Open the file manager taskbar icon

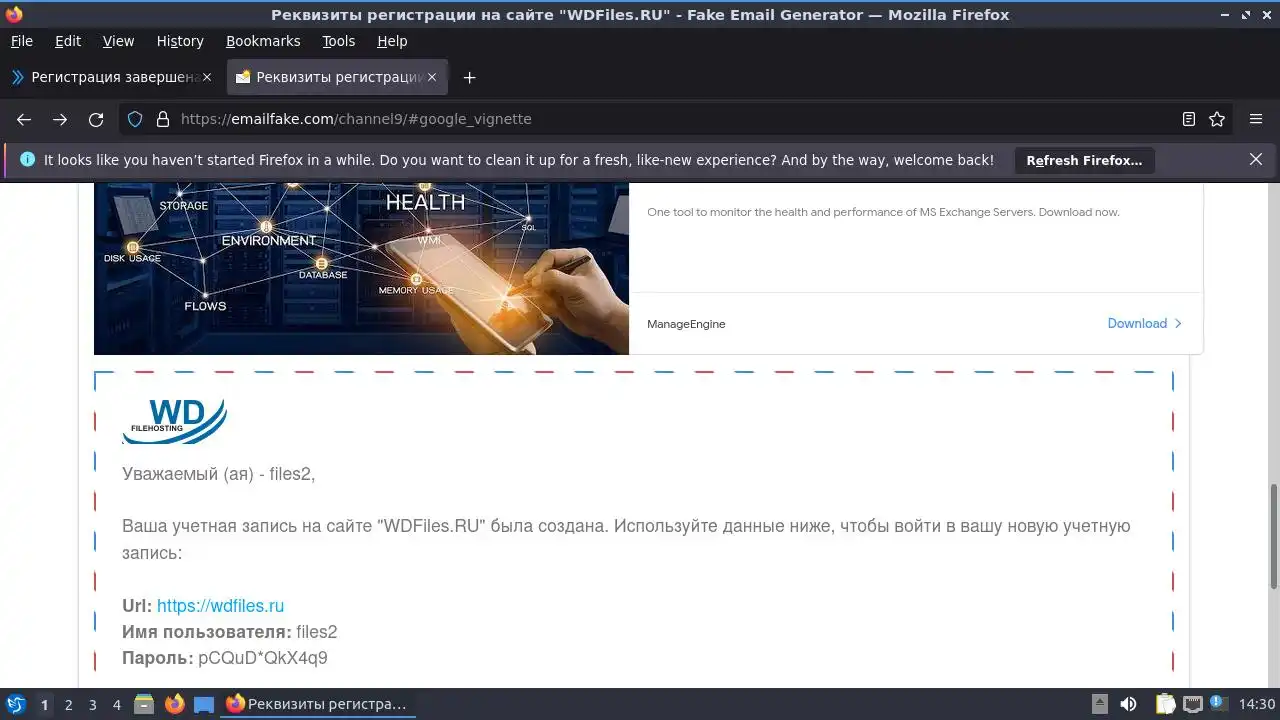tap(144, 705)
